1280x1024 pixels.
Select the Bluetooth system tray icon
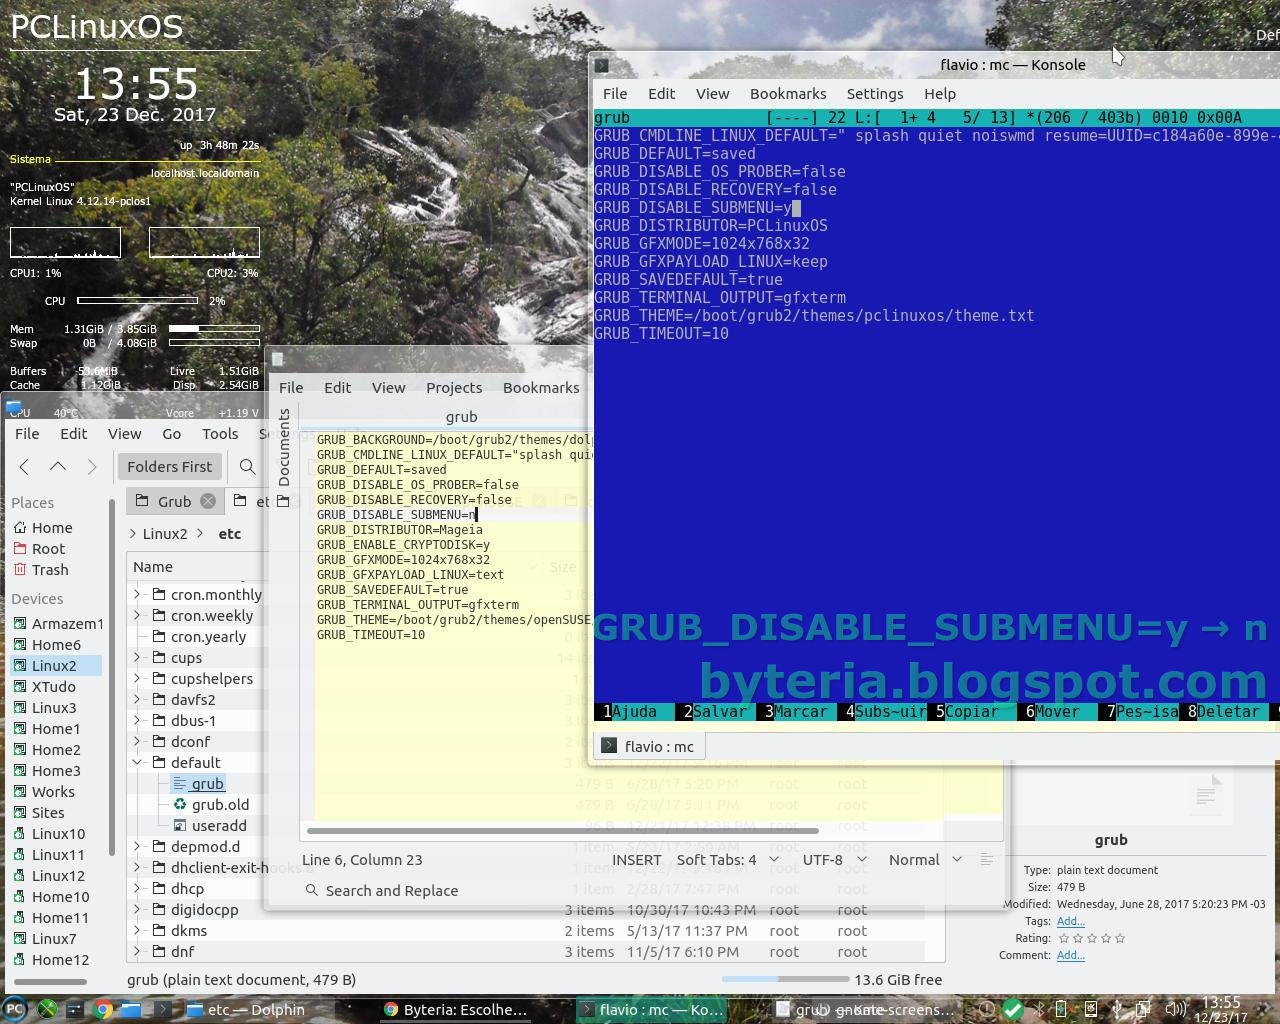click(1039, 1009)
